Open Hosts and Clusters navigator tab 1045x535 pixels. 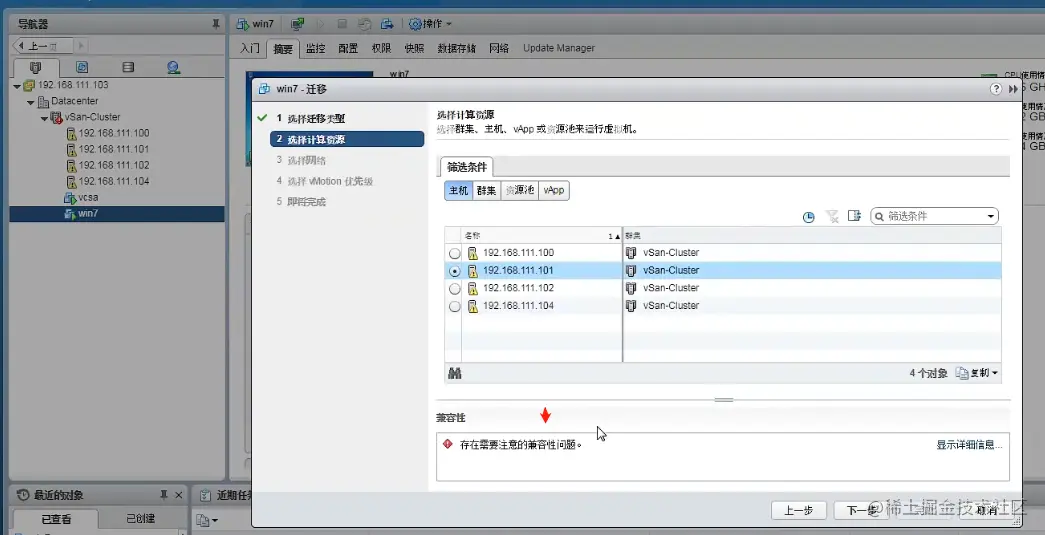(36, 67)
